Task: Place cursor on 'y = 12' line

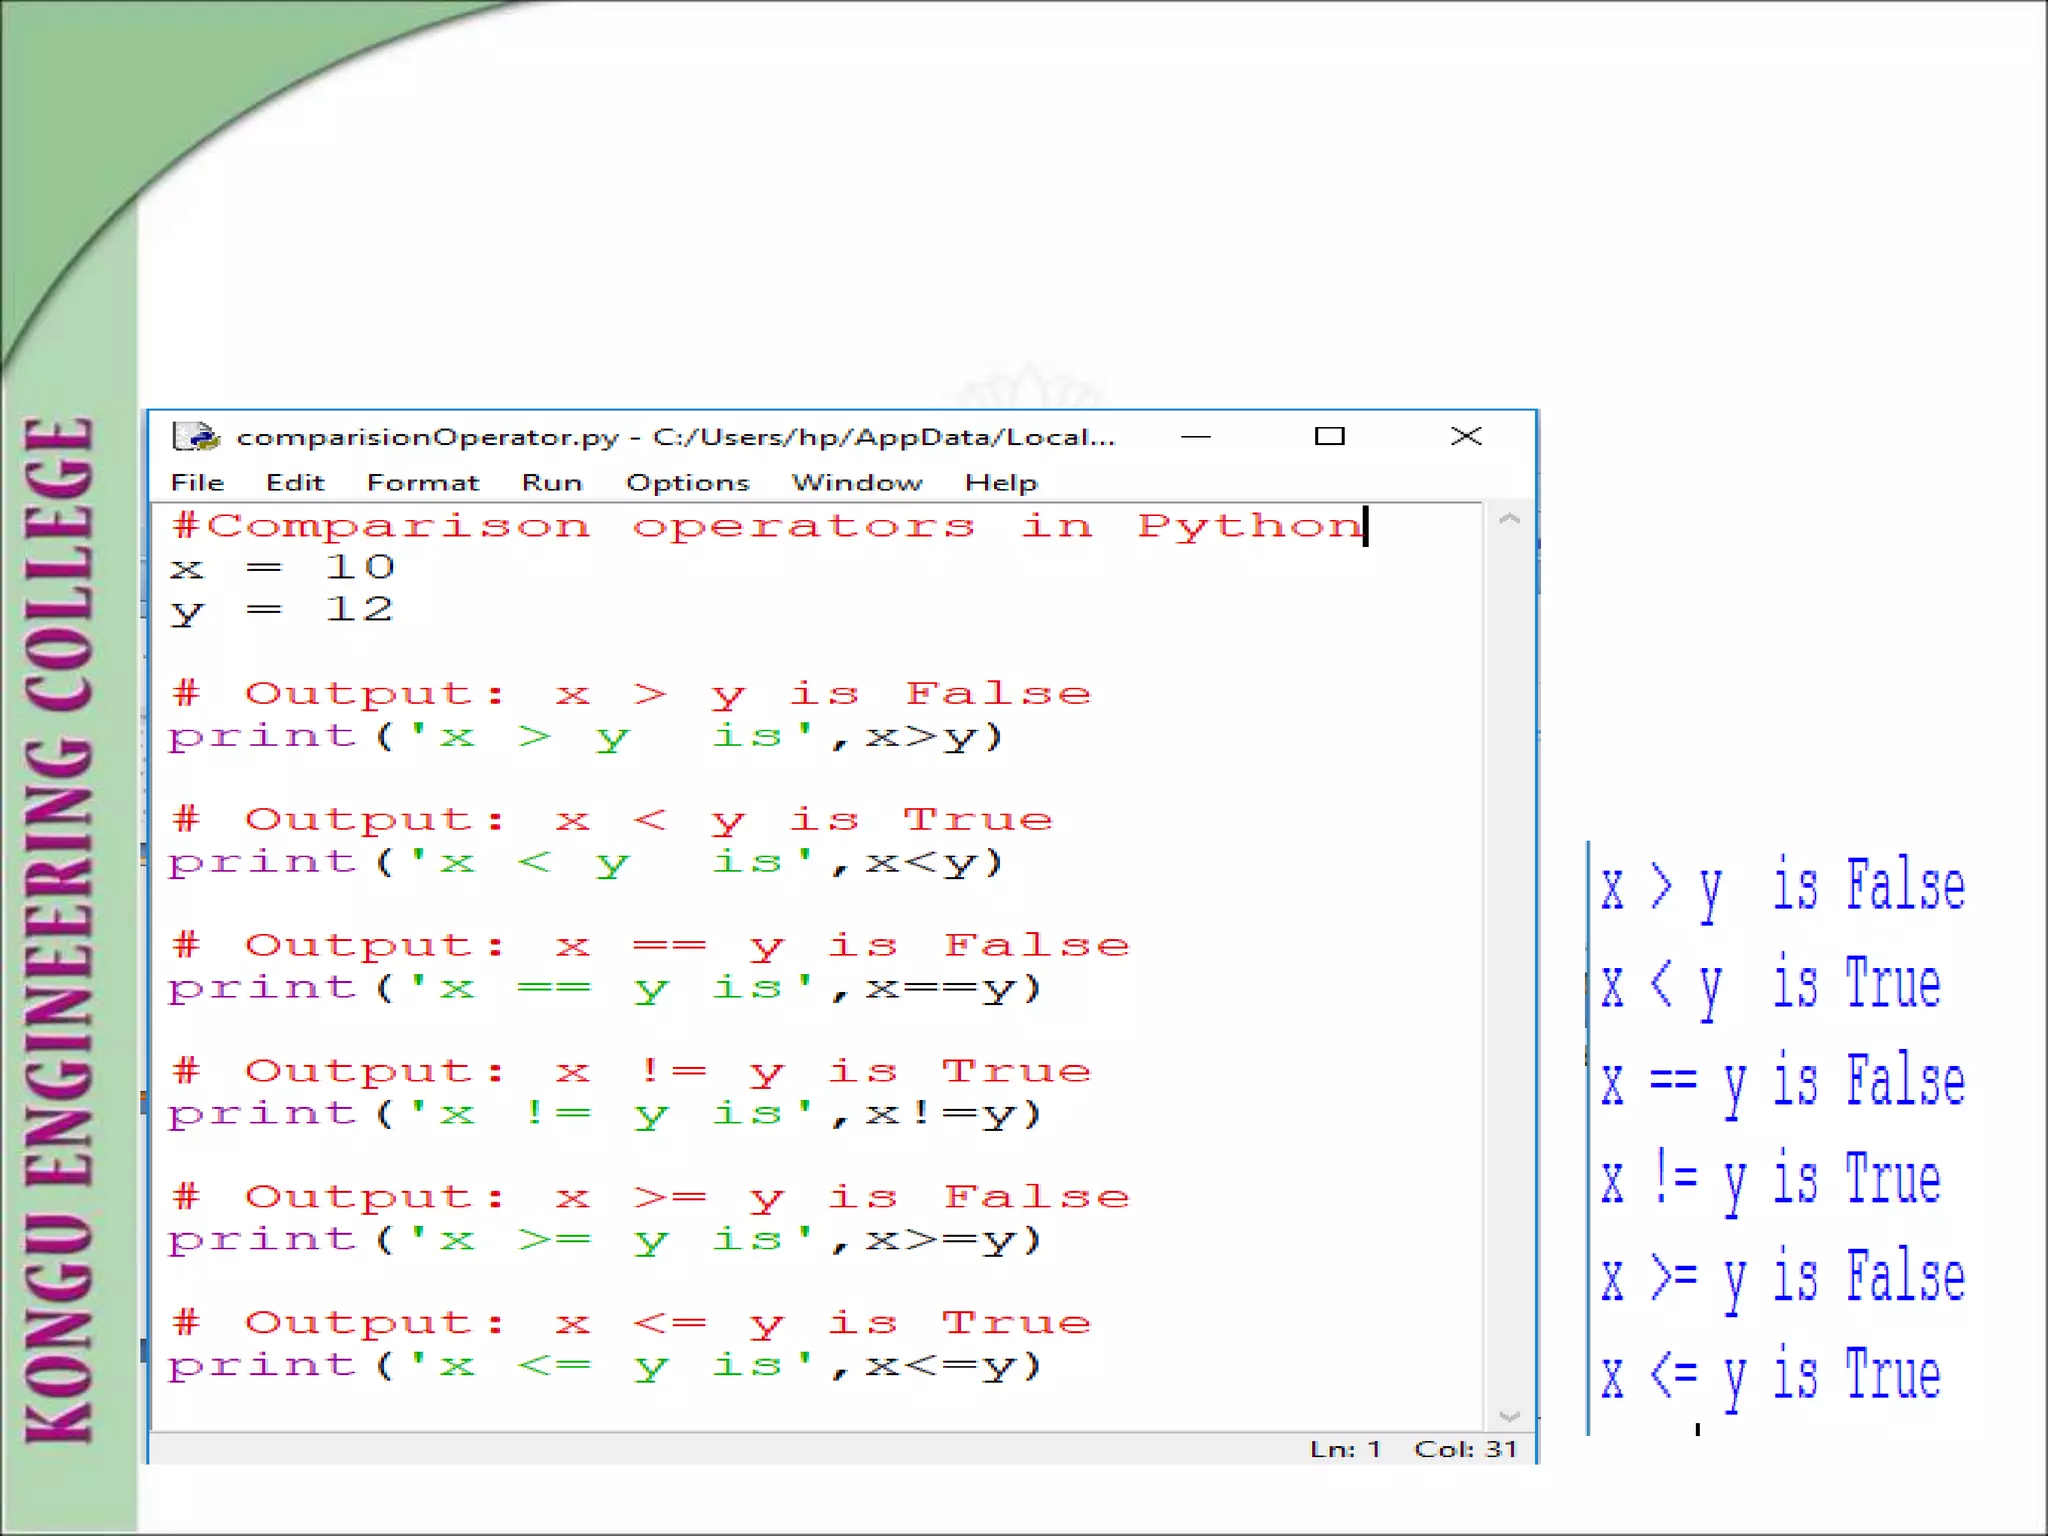Action: pos(283,610)
